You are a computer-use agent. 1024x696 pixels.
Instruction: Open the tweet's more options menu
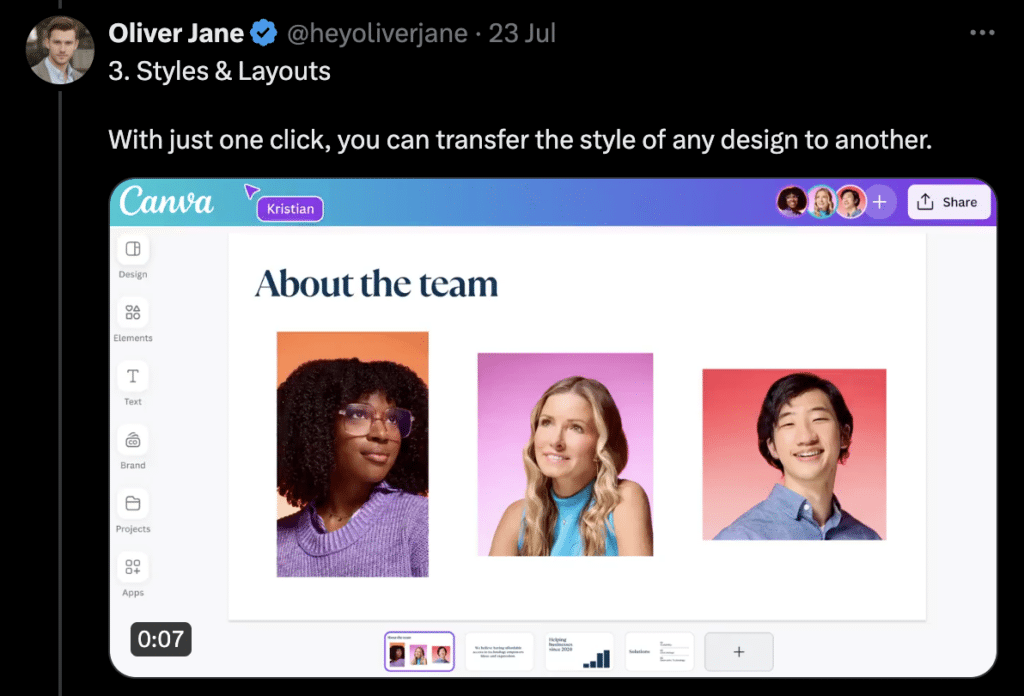coord(983,32)
